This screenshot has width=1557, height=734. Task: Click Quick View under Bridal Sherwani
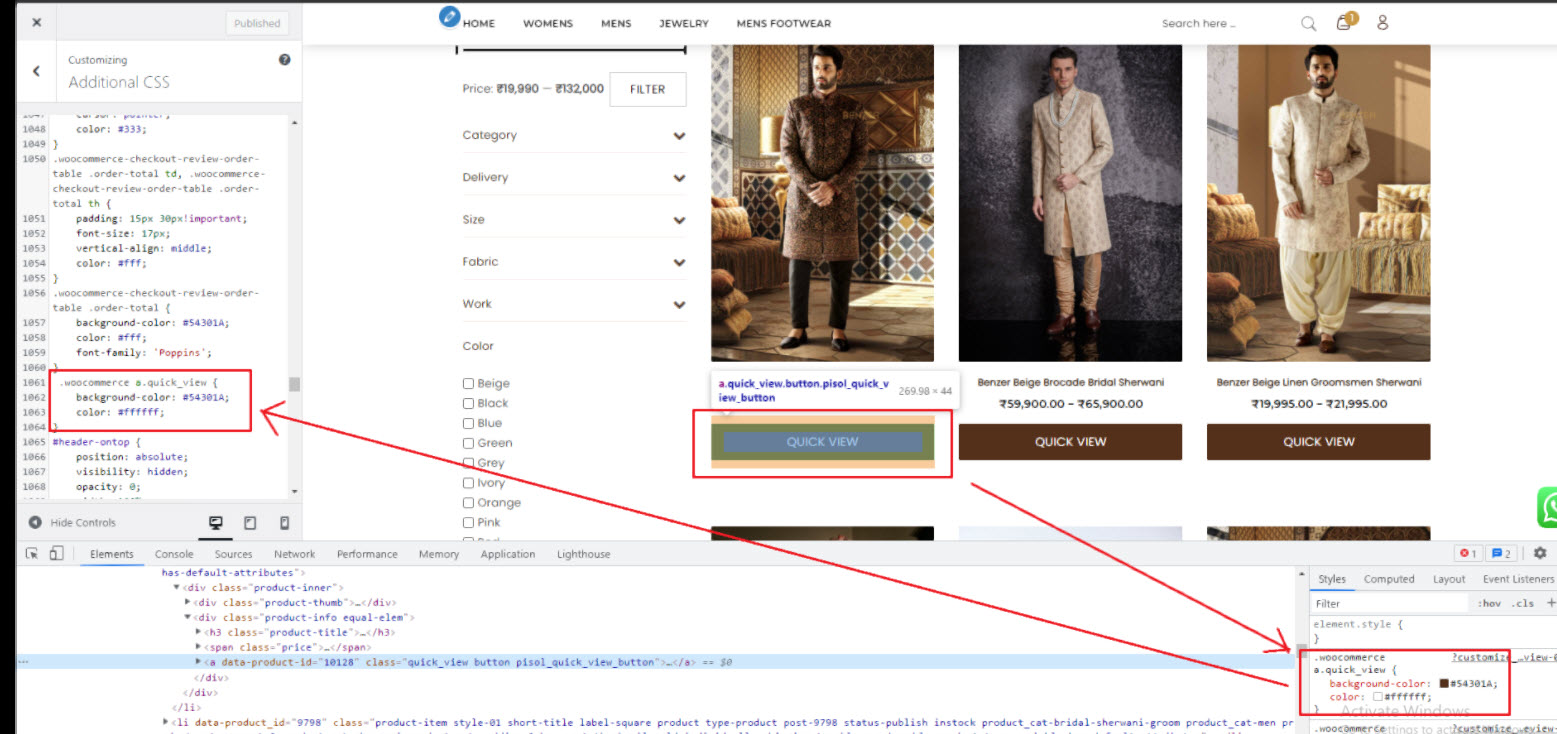[x=1070, y=442]
